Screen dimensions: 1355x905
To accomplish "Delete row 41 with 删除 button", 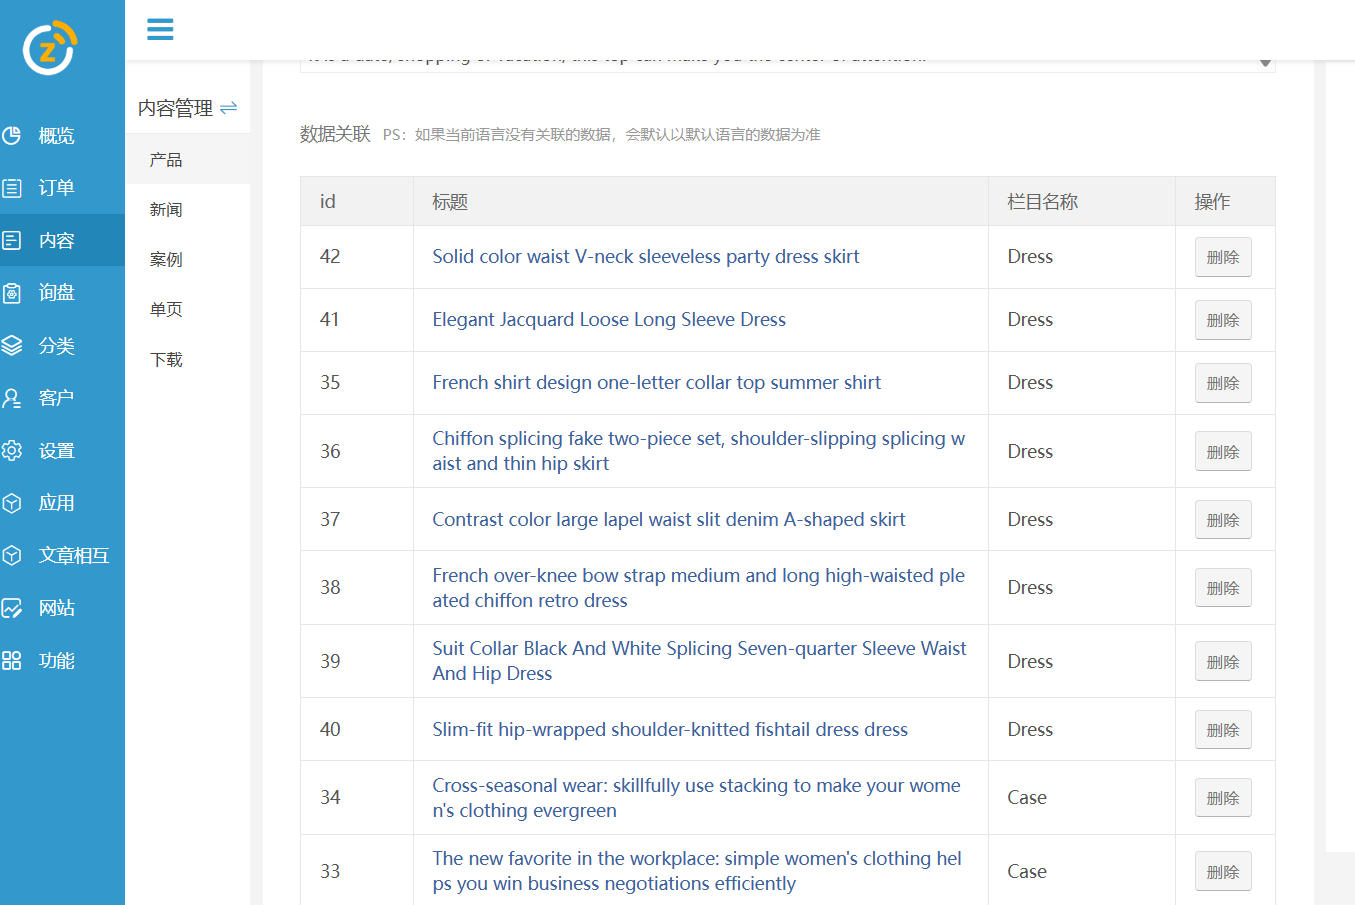I will point(1223,320).
